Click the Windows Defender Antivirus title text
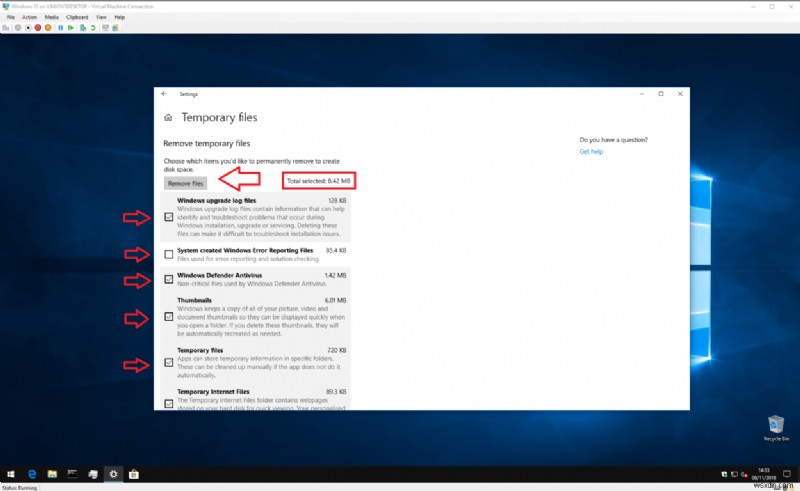800x491 pixels. tap(219, 275)
